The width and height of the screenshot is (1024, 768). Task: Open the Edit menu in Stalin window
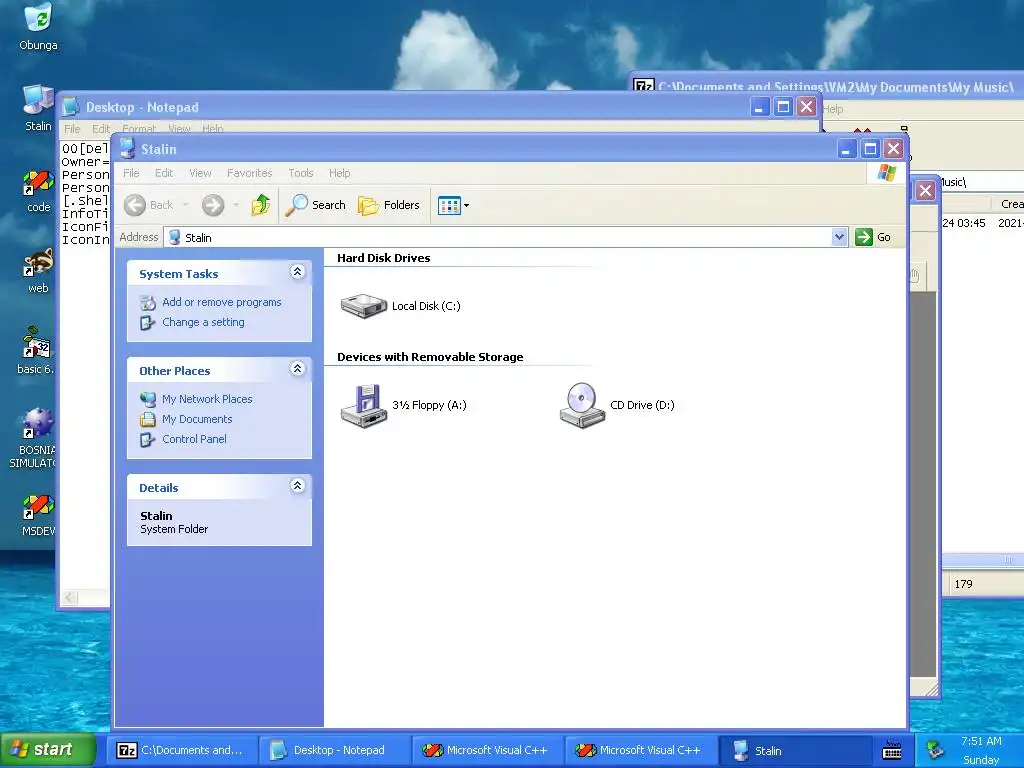coord(164,173)
